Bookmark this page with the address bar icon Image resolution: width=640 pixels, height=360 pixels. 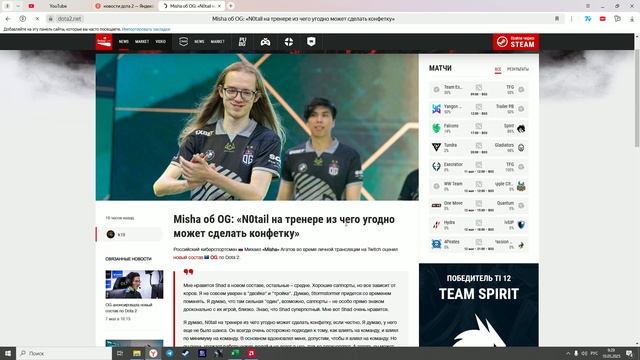pos(557,19)
